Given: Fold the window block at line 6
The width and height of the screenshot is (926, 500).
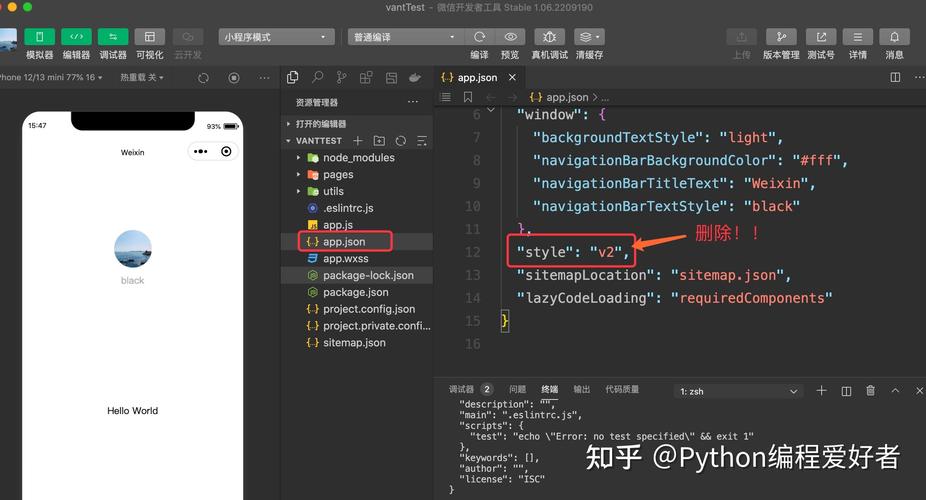Looking at the screenshot, I should pos(491,110).
